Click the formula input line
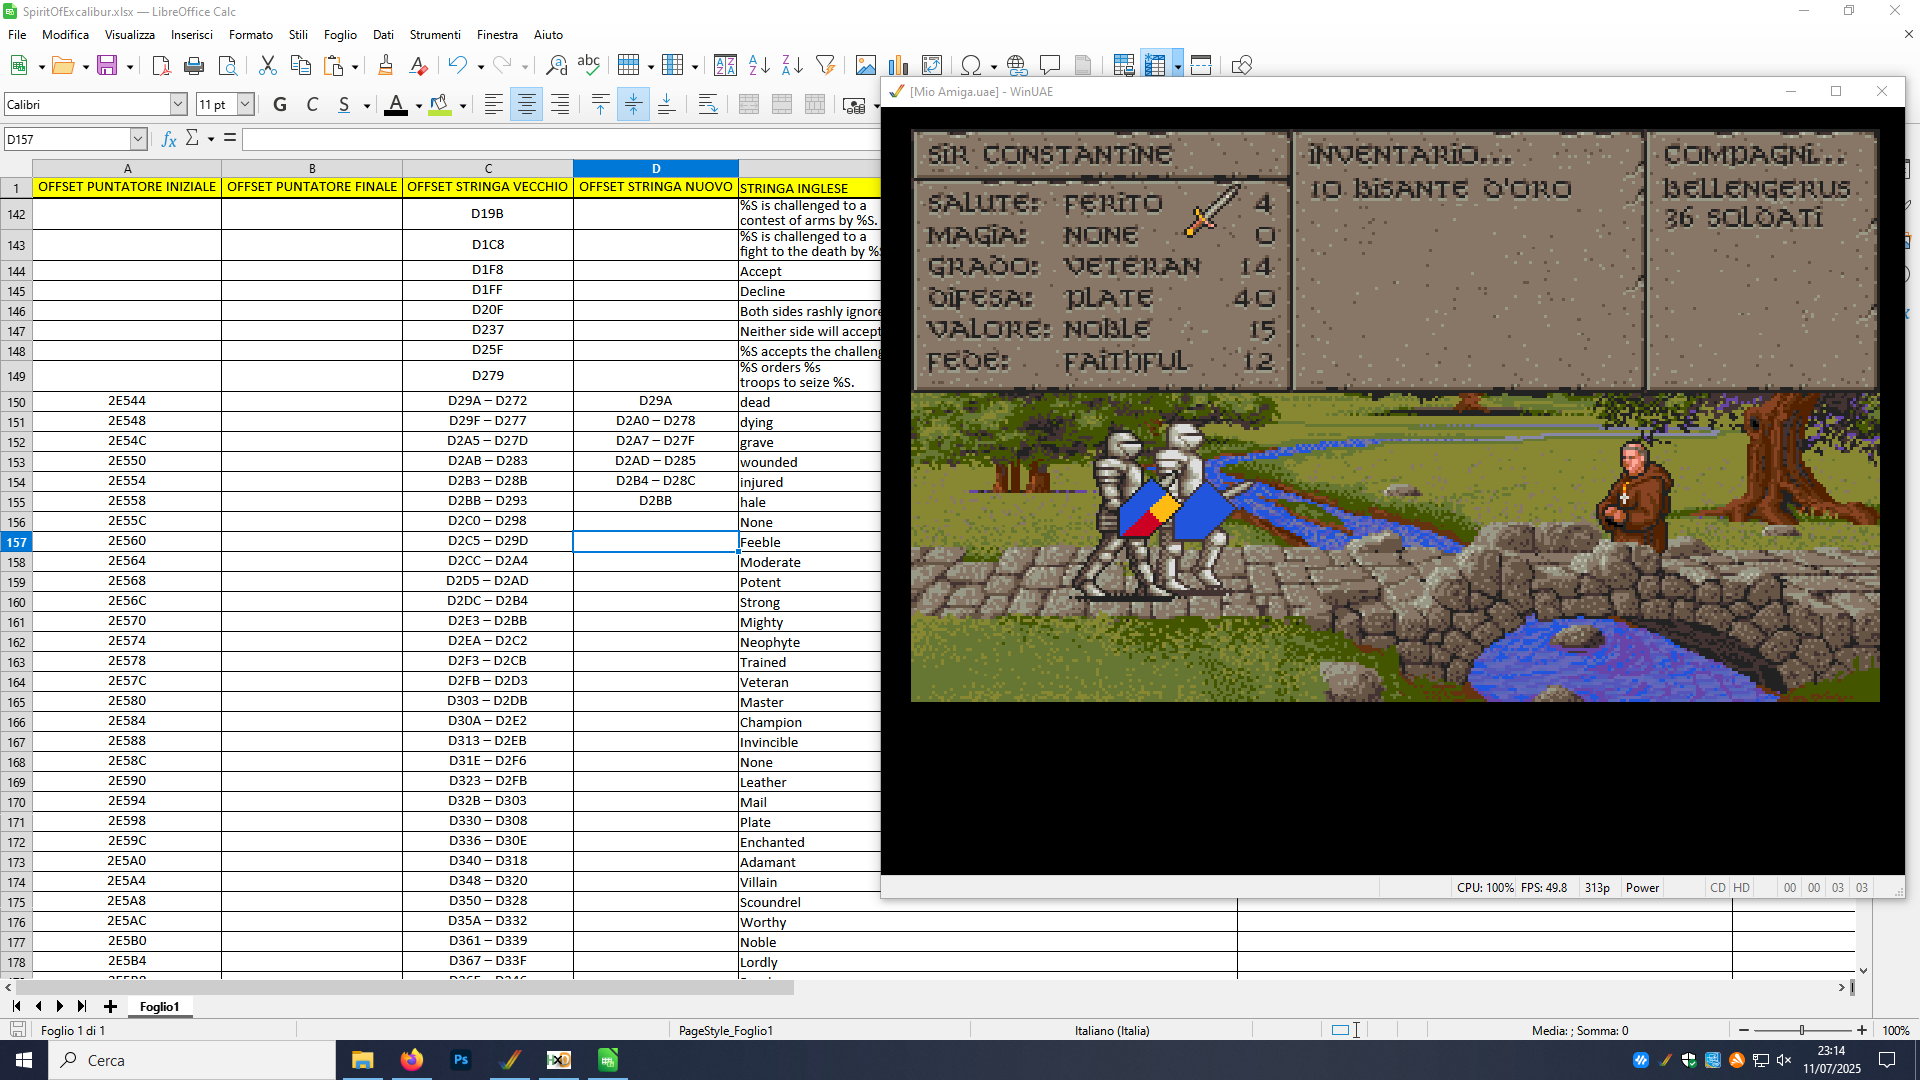This screenshot has width=1920, height=1080. pos(560,139)
